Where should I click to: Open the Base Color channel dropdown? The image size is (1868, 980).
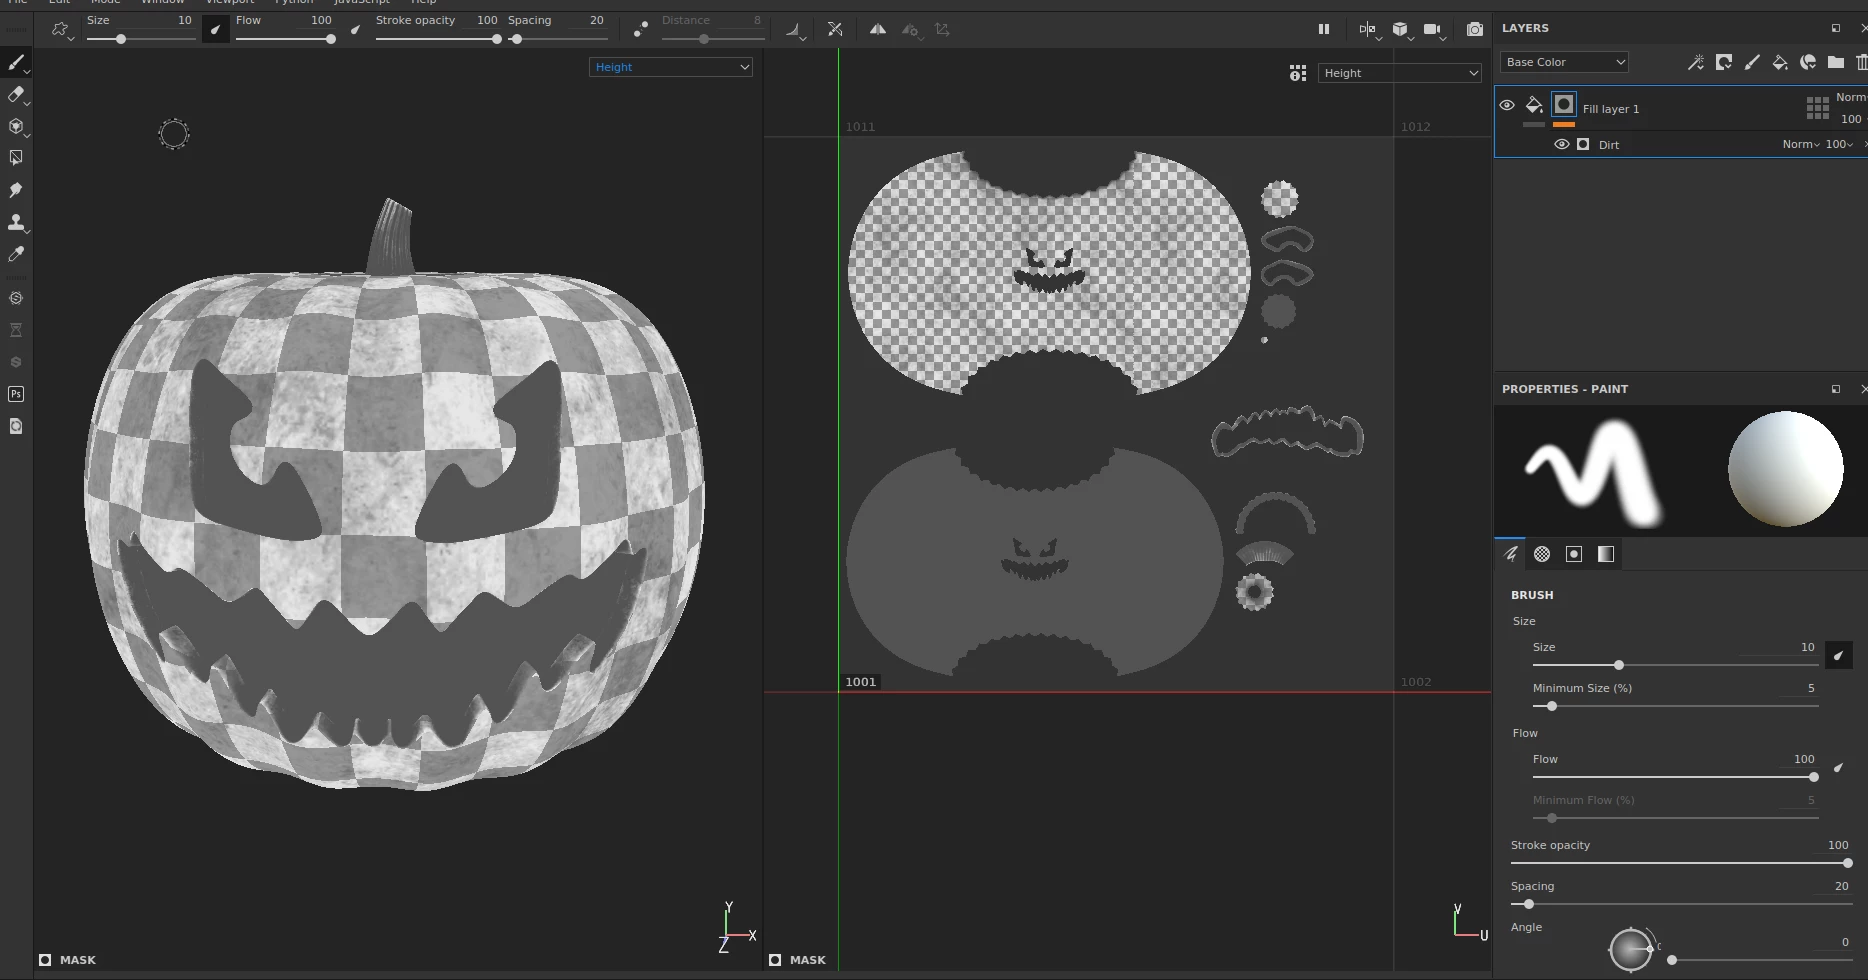tap(1564, 62)
